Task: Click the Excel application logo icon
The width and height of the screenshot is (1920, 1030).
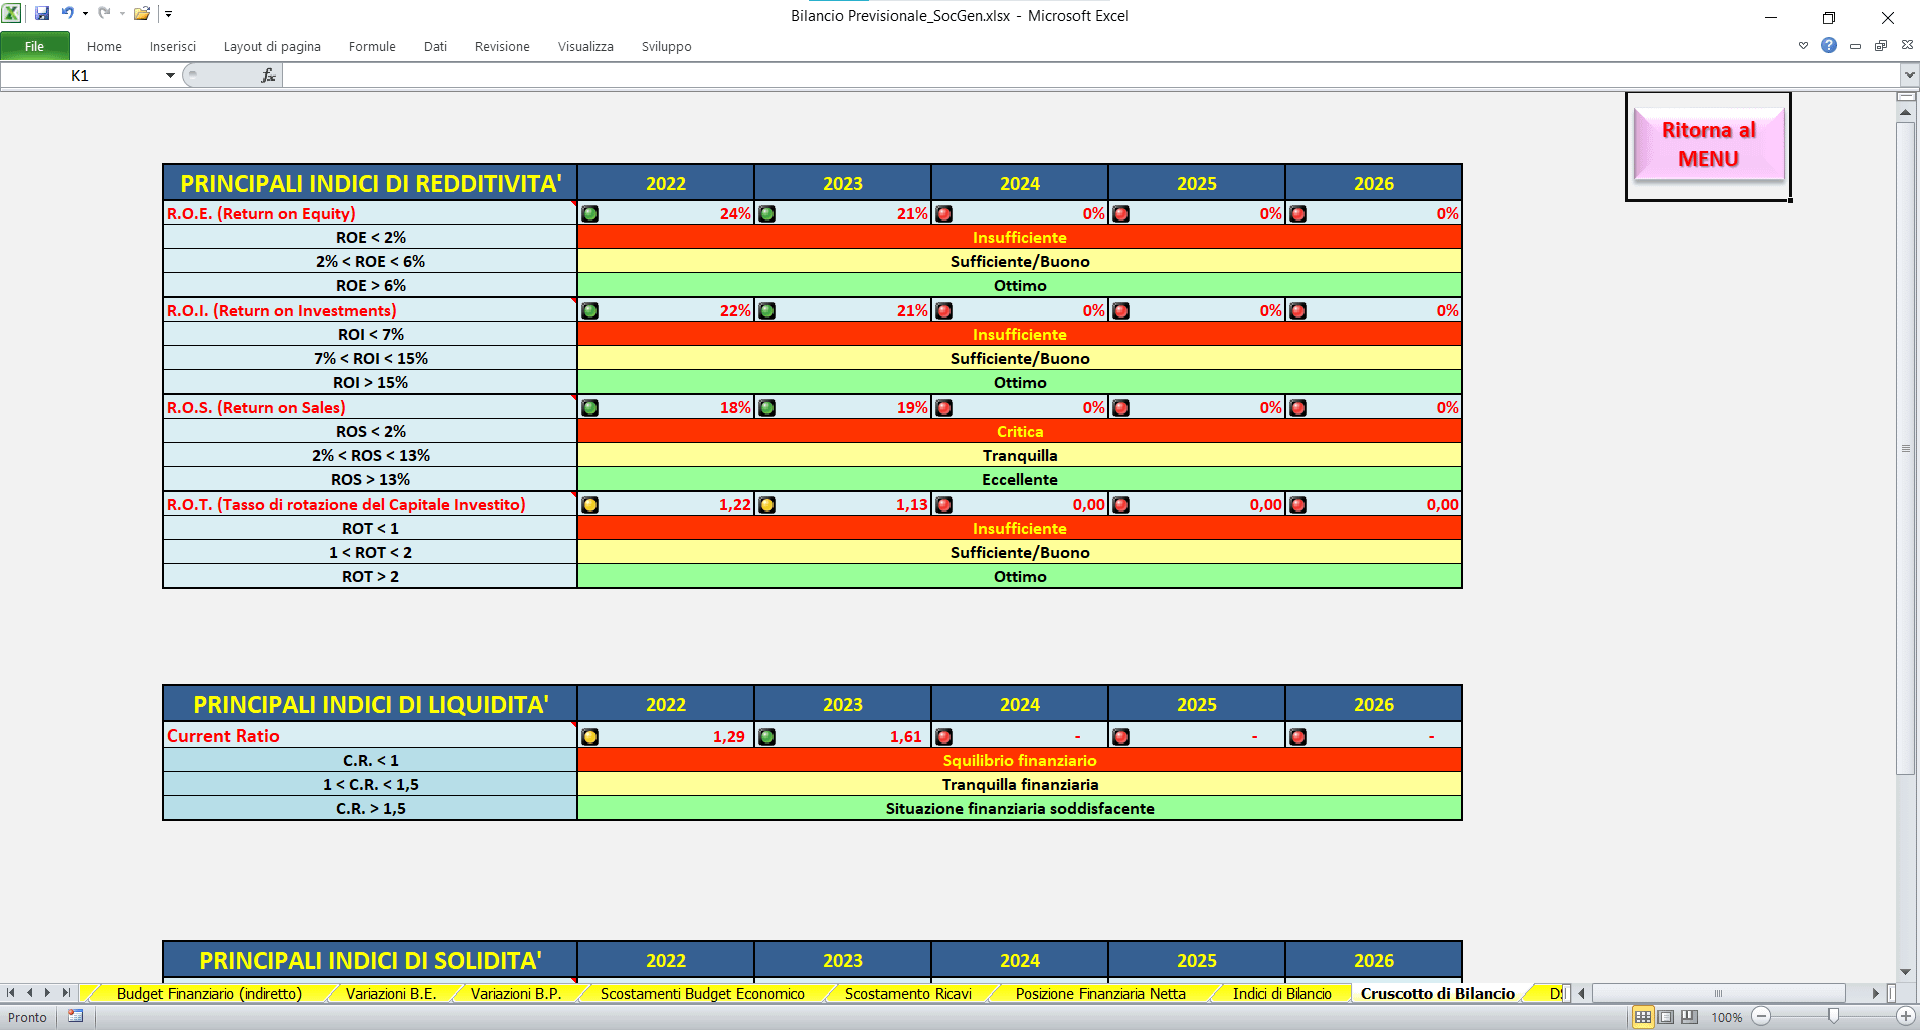Action: point(12,14)
